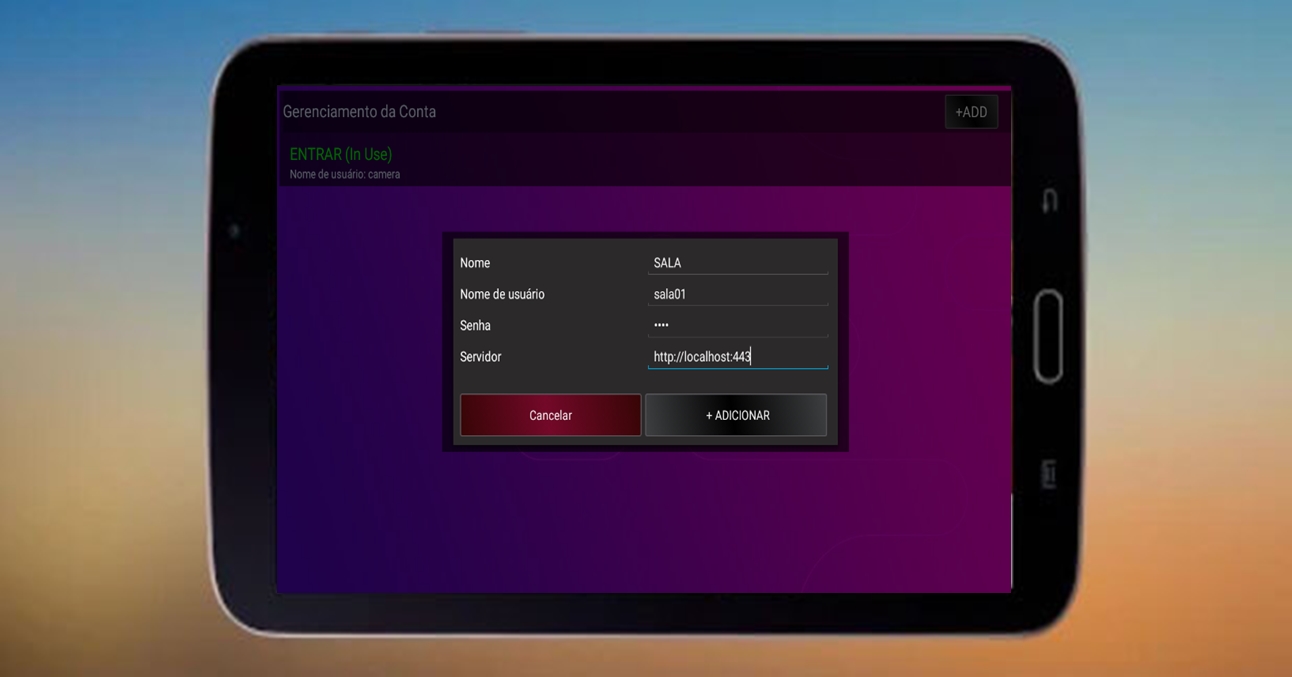Click the Senha label in the dialog

[475, 326]
